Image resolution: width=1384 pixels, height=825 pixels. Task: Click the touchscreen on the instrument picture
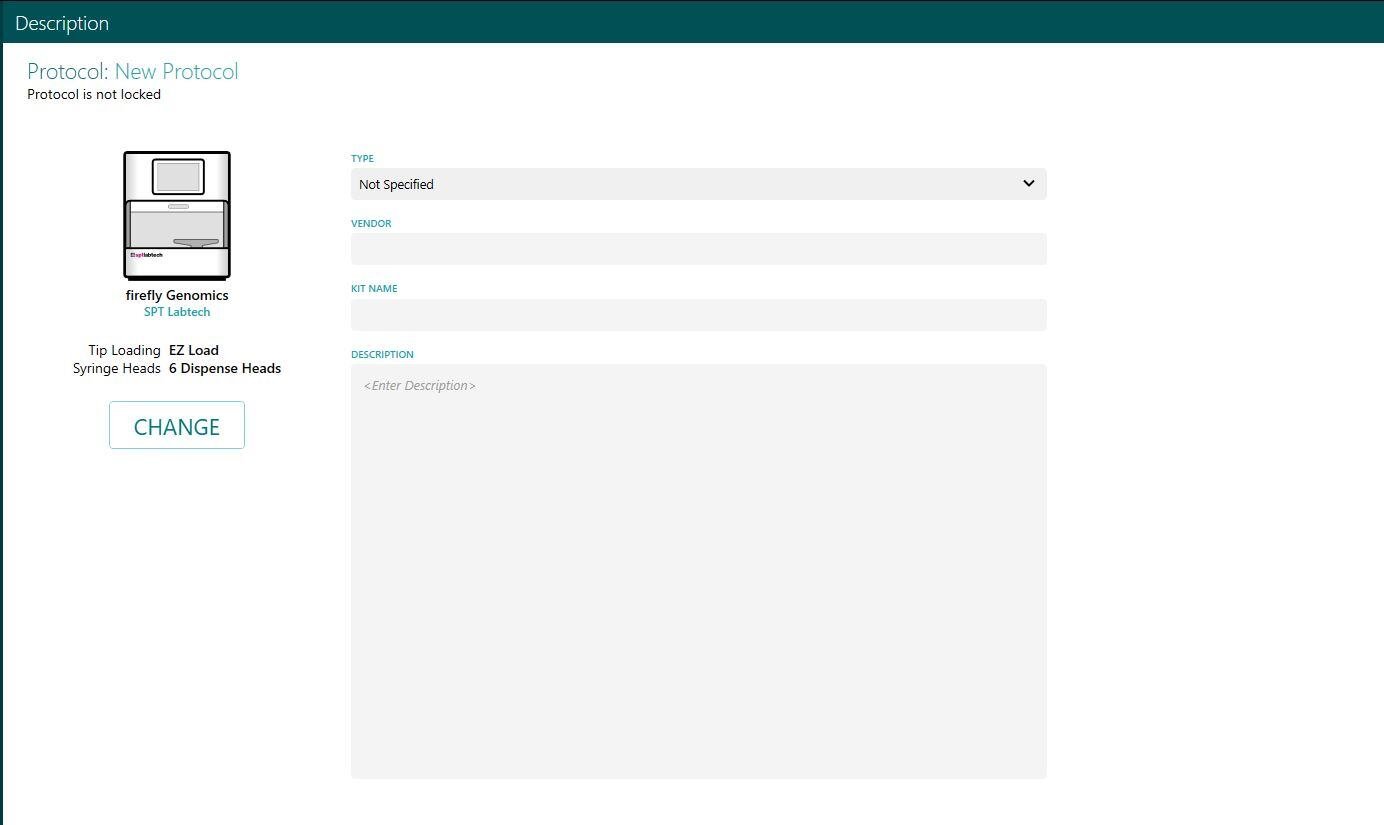(178, 177)
